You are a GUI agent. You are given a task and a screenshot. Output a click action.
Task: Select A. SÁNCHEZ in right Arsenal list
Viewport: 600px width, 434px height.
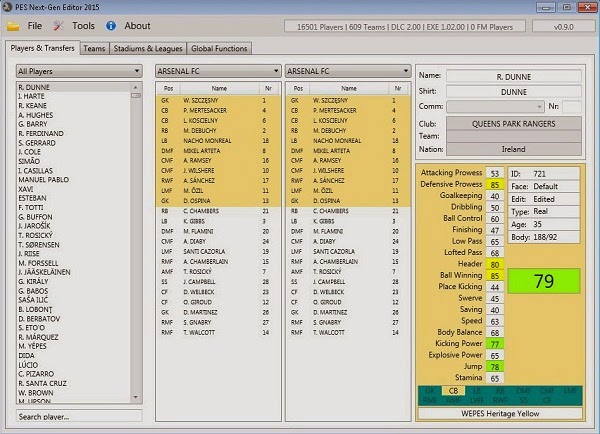click(348, 180)
